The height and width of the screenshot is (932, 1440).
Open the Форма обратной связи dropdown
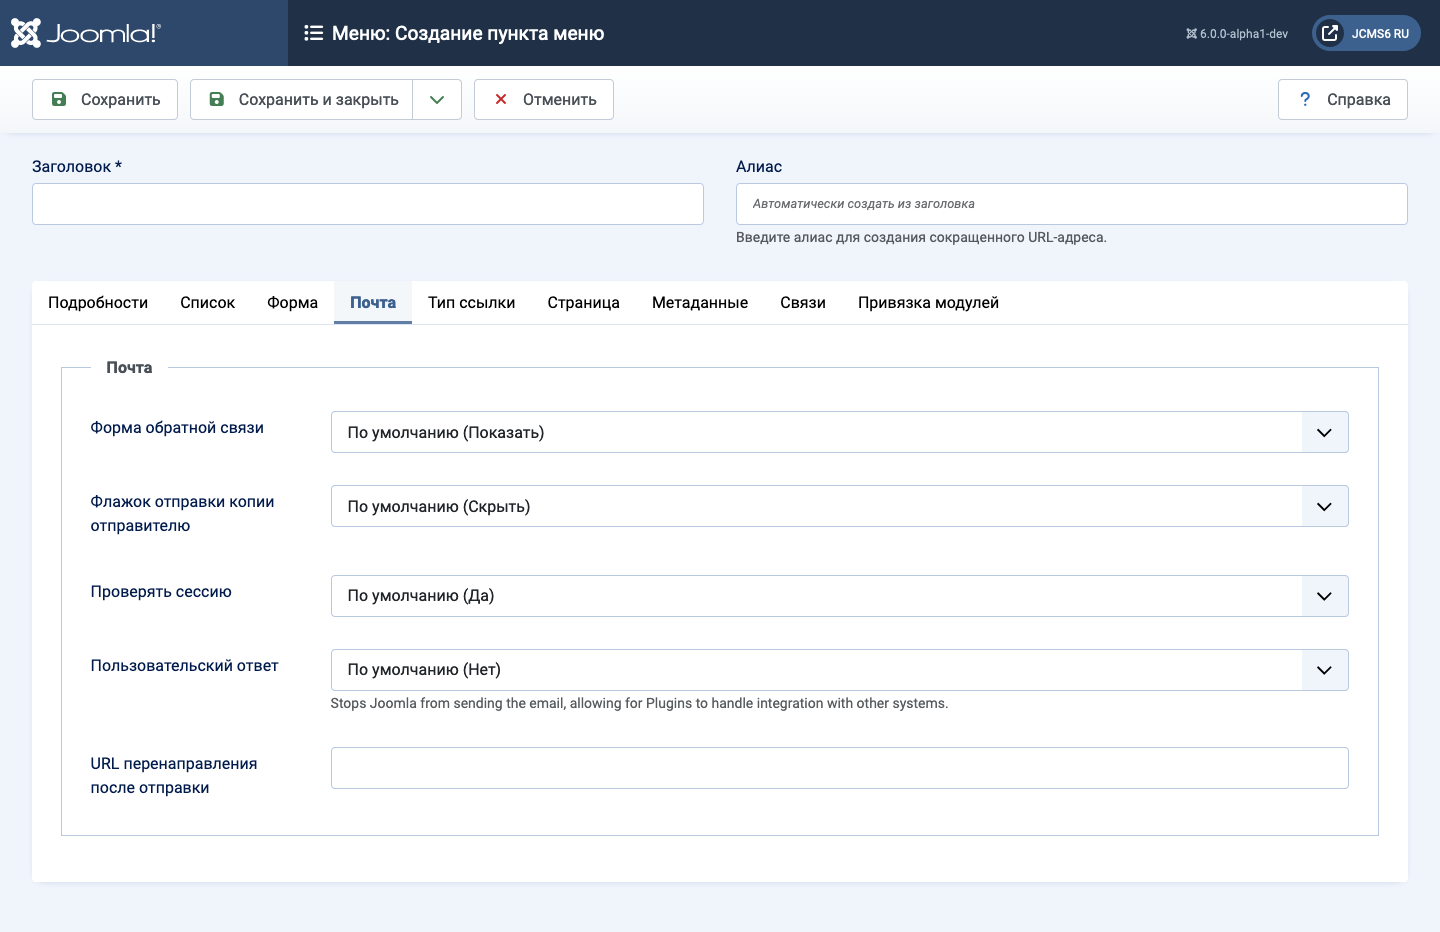point(839,432)
